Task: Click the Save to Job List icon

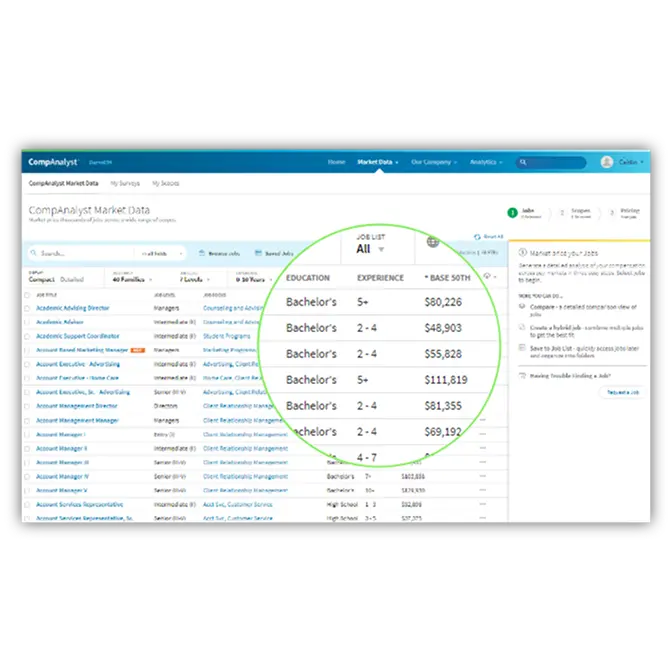Action: 521,347
